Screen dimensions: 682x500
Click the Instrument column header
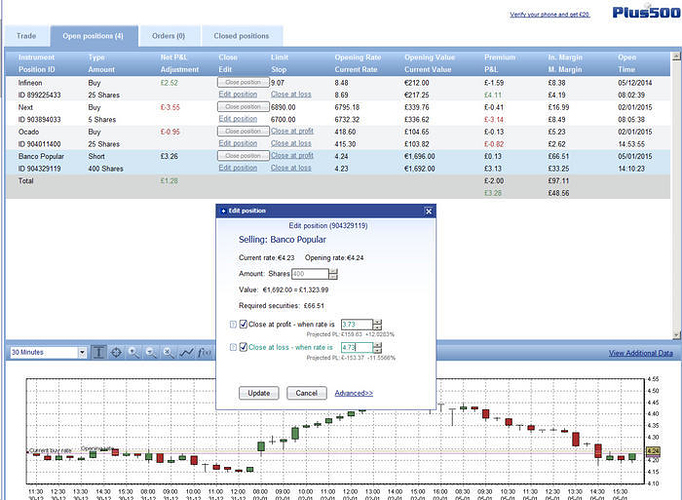[x=37, y=57]
